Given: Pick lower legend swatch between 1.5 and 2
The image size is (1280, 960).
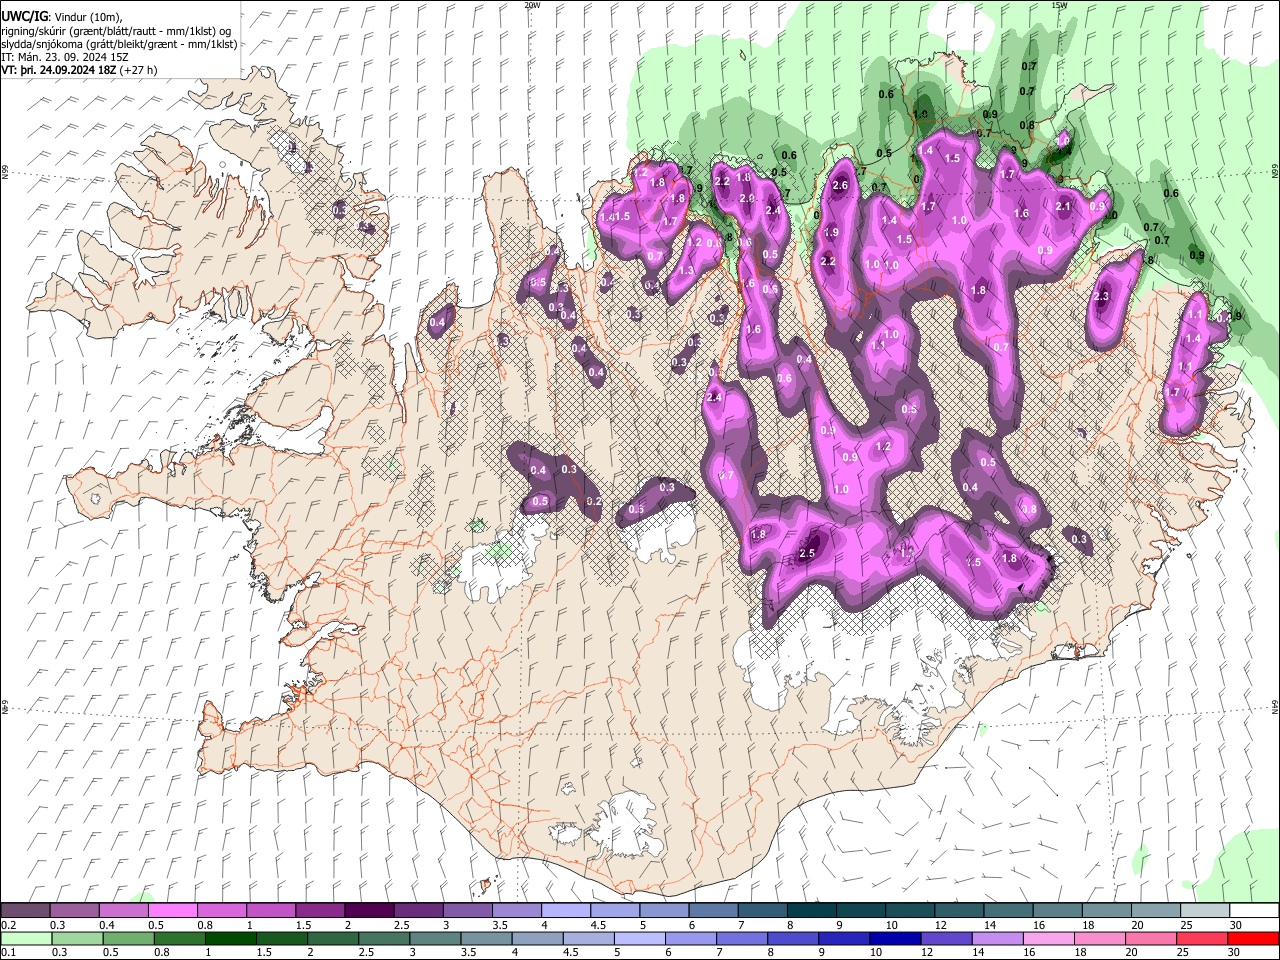Looking at the screenshot, I should tap(281, 938).
